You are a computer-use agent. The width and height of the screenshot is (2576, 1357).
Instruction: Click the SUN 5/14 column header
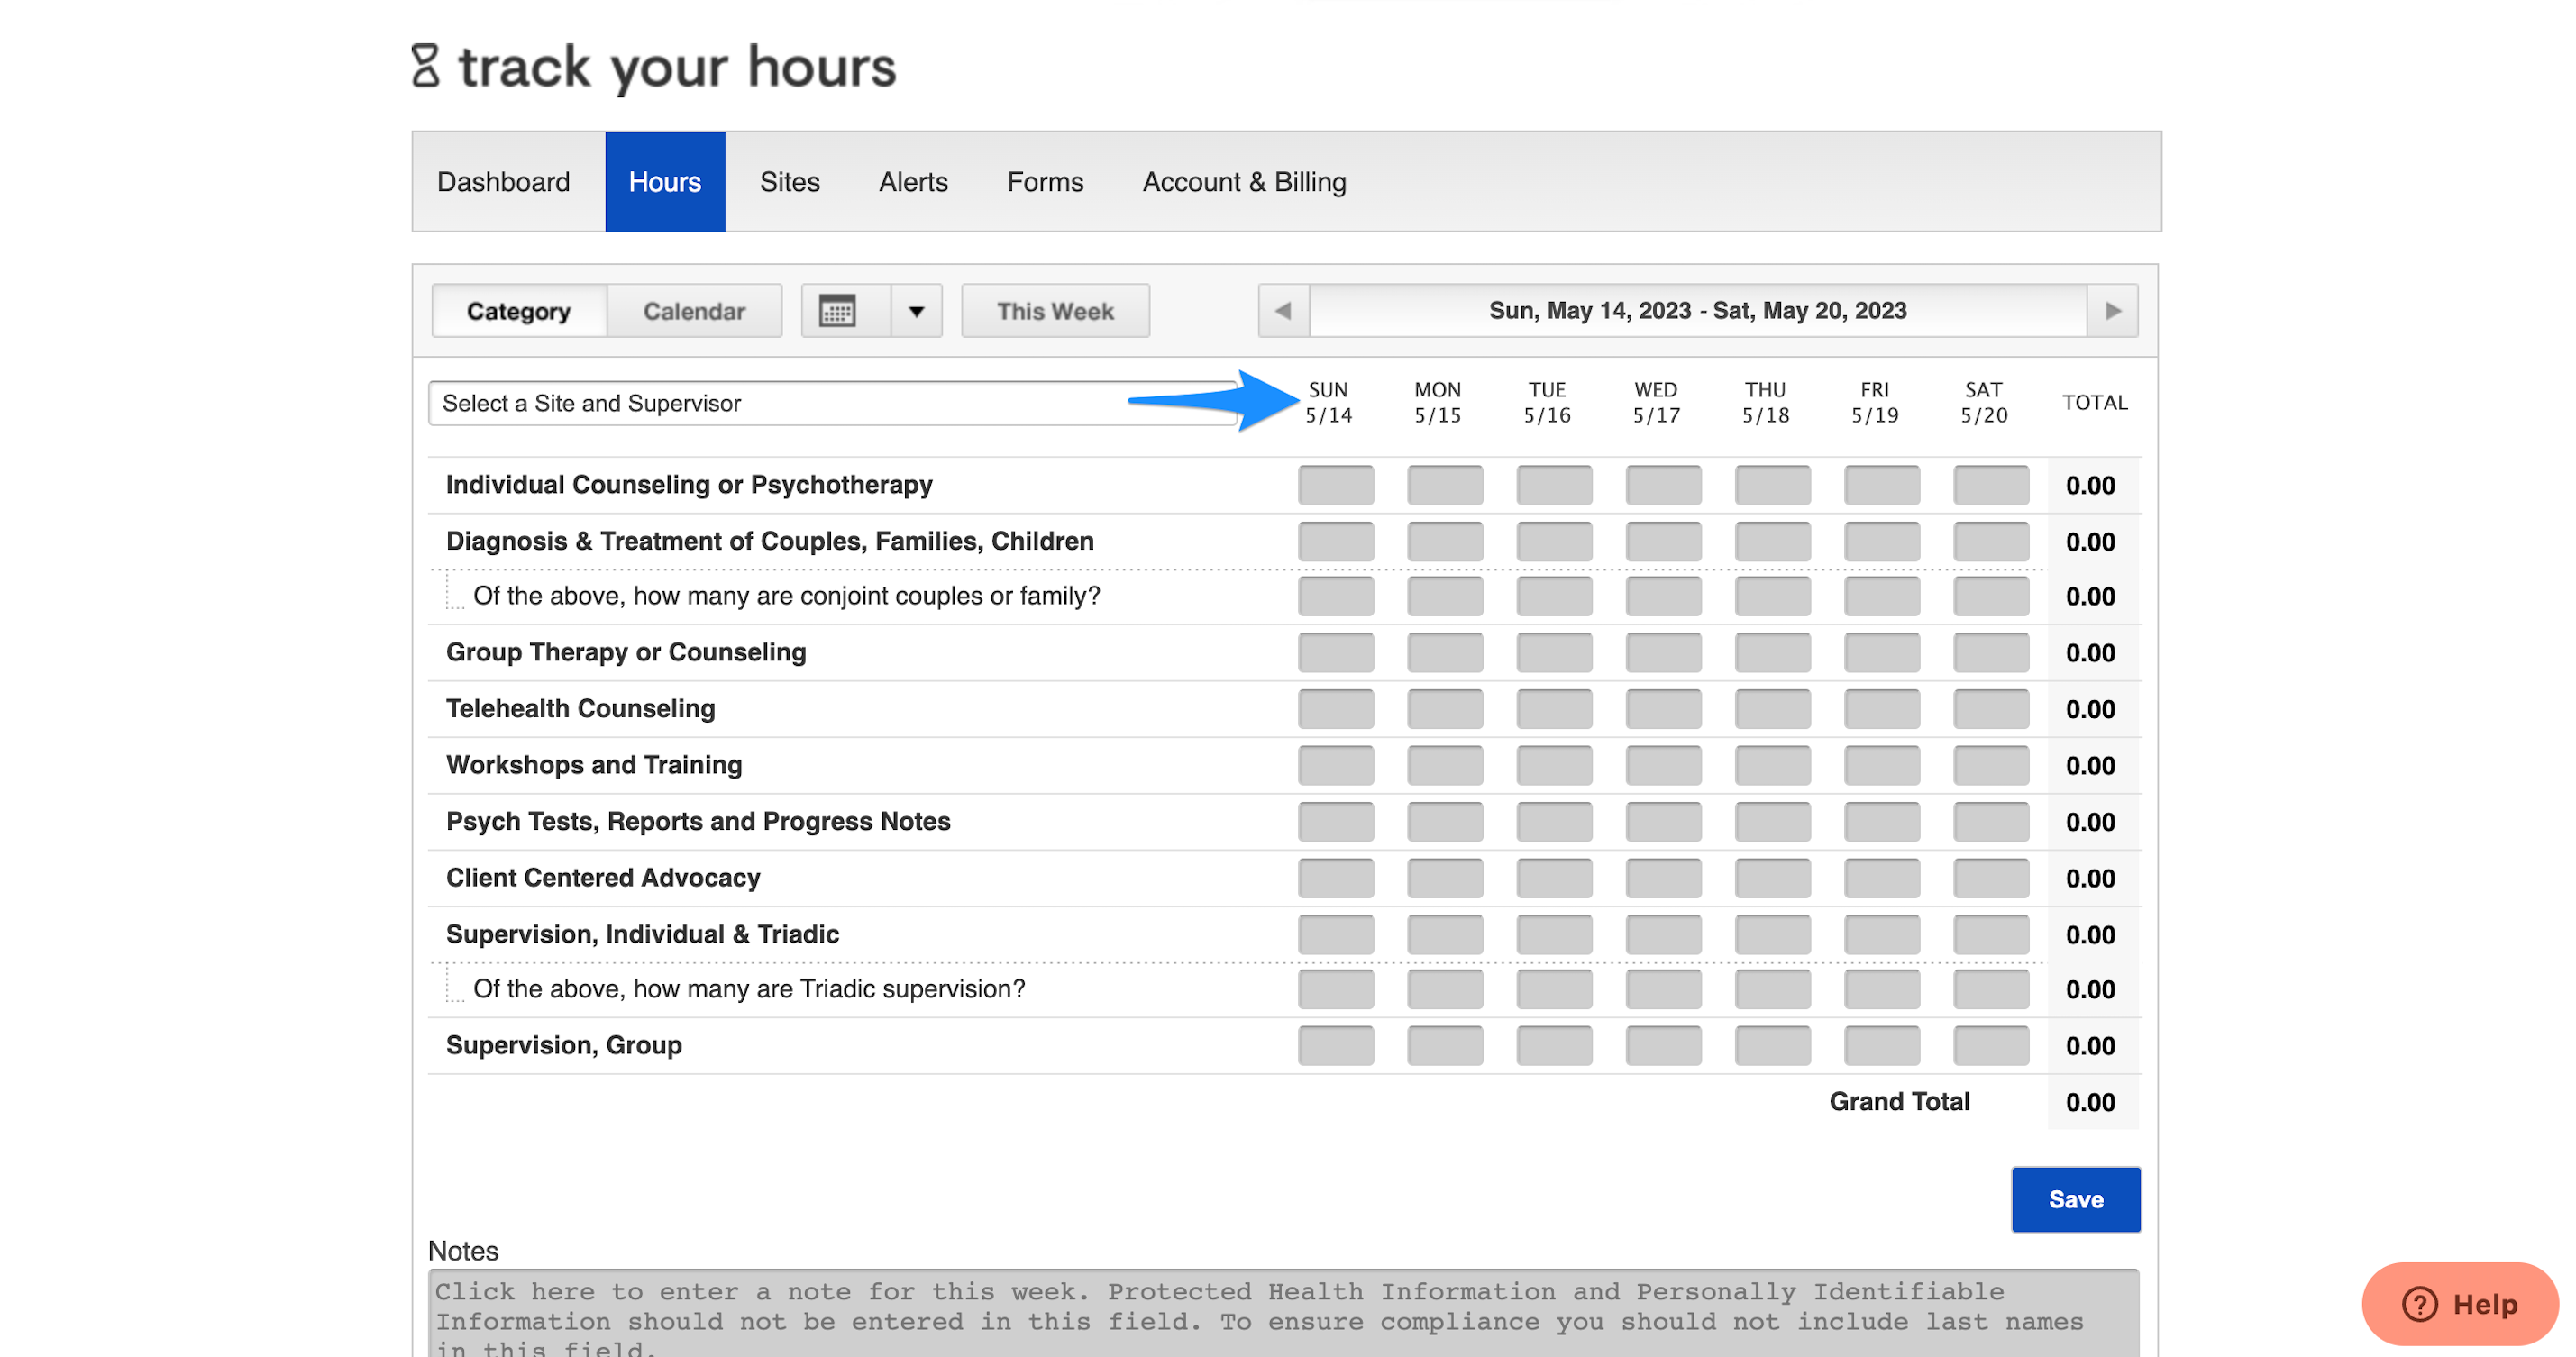tap(1328, 402)
